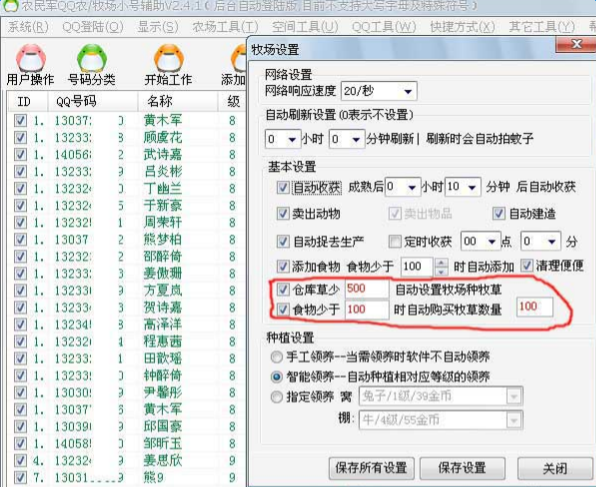Screen dimensions: 596x487
Task: Click the 用户操作 penguin icon
Action: point(31,58)
